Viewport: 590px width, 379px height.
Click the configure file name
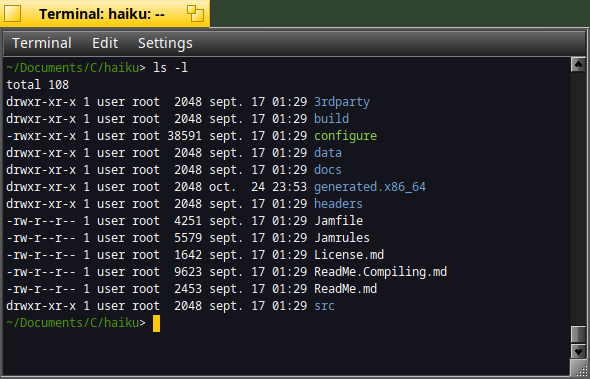[345, 136]
